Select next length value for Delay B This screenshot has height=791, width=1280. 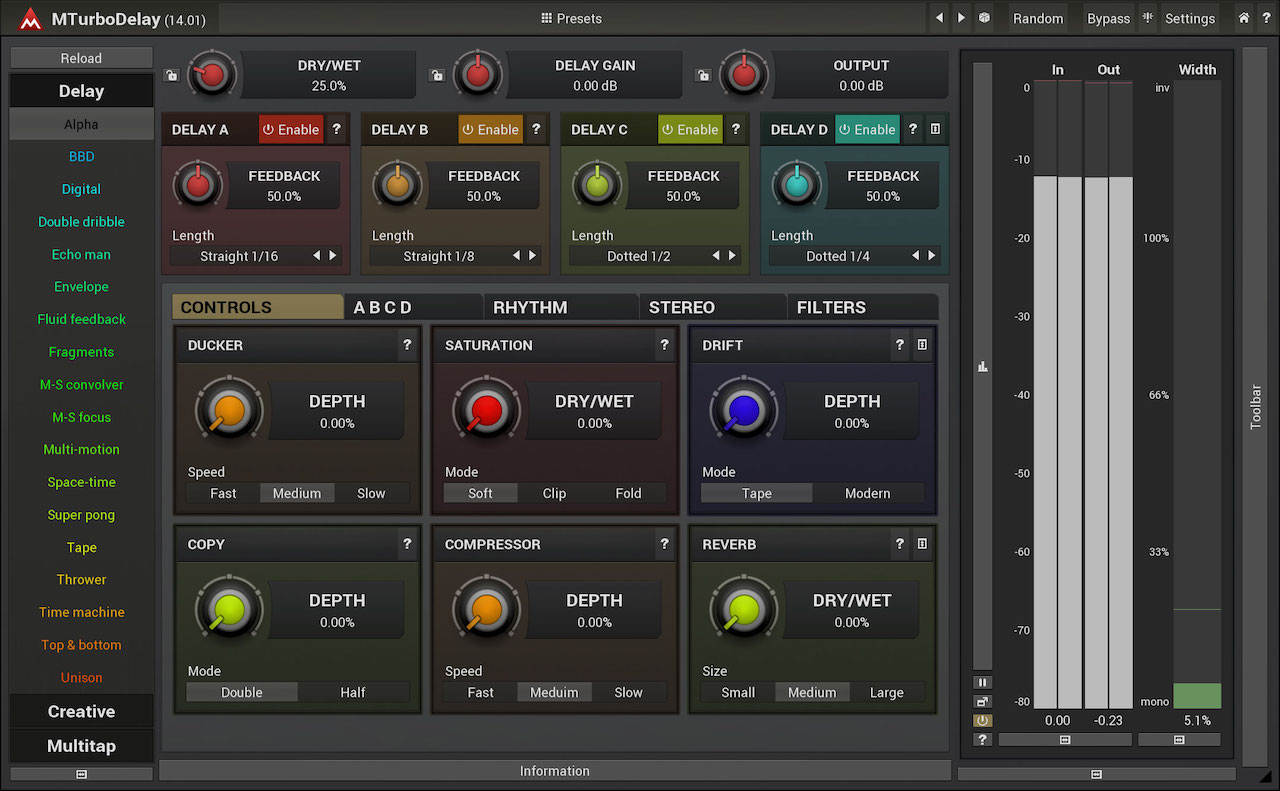pyautogui.click(x=533, y=256)
